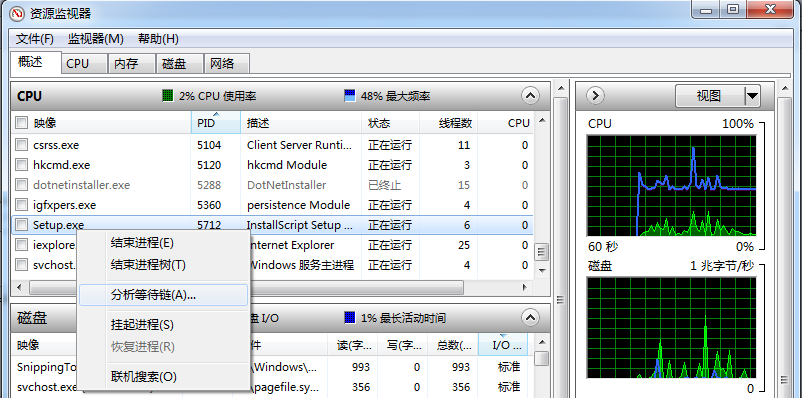Check the iexplore process checkbox
This screenshot has width=802, height=398.
pyautogui.click(x=21, y=245)
